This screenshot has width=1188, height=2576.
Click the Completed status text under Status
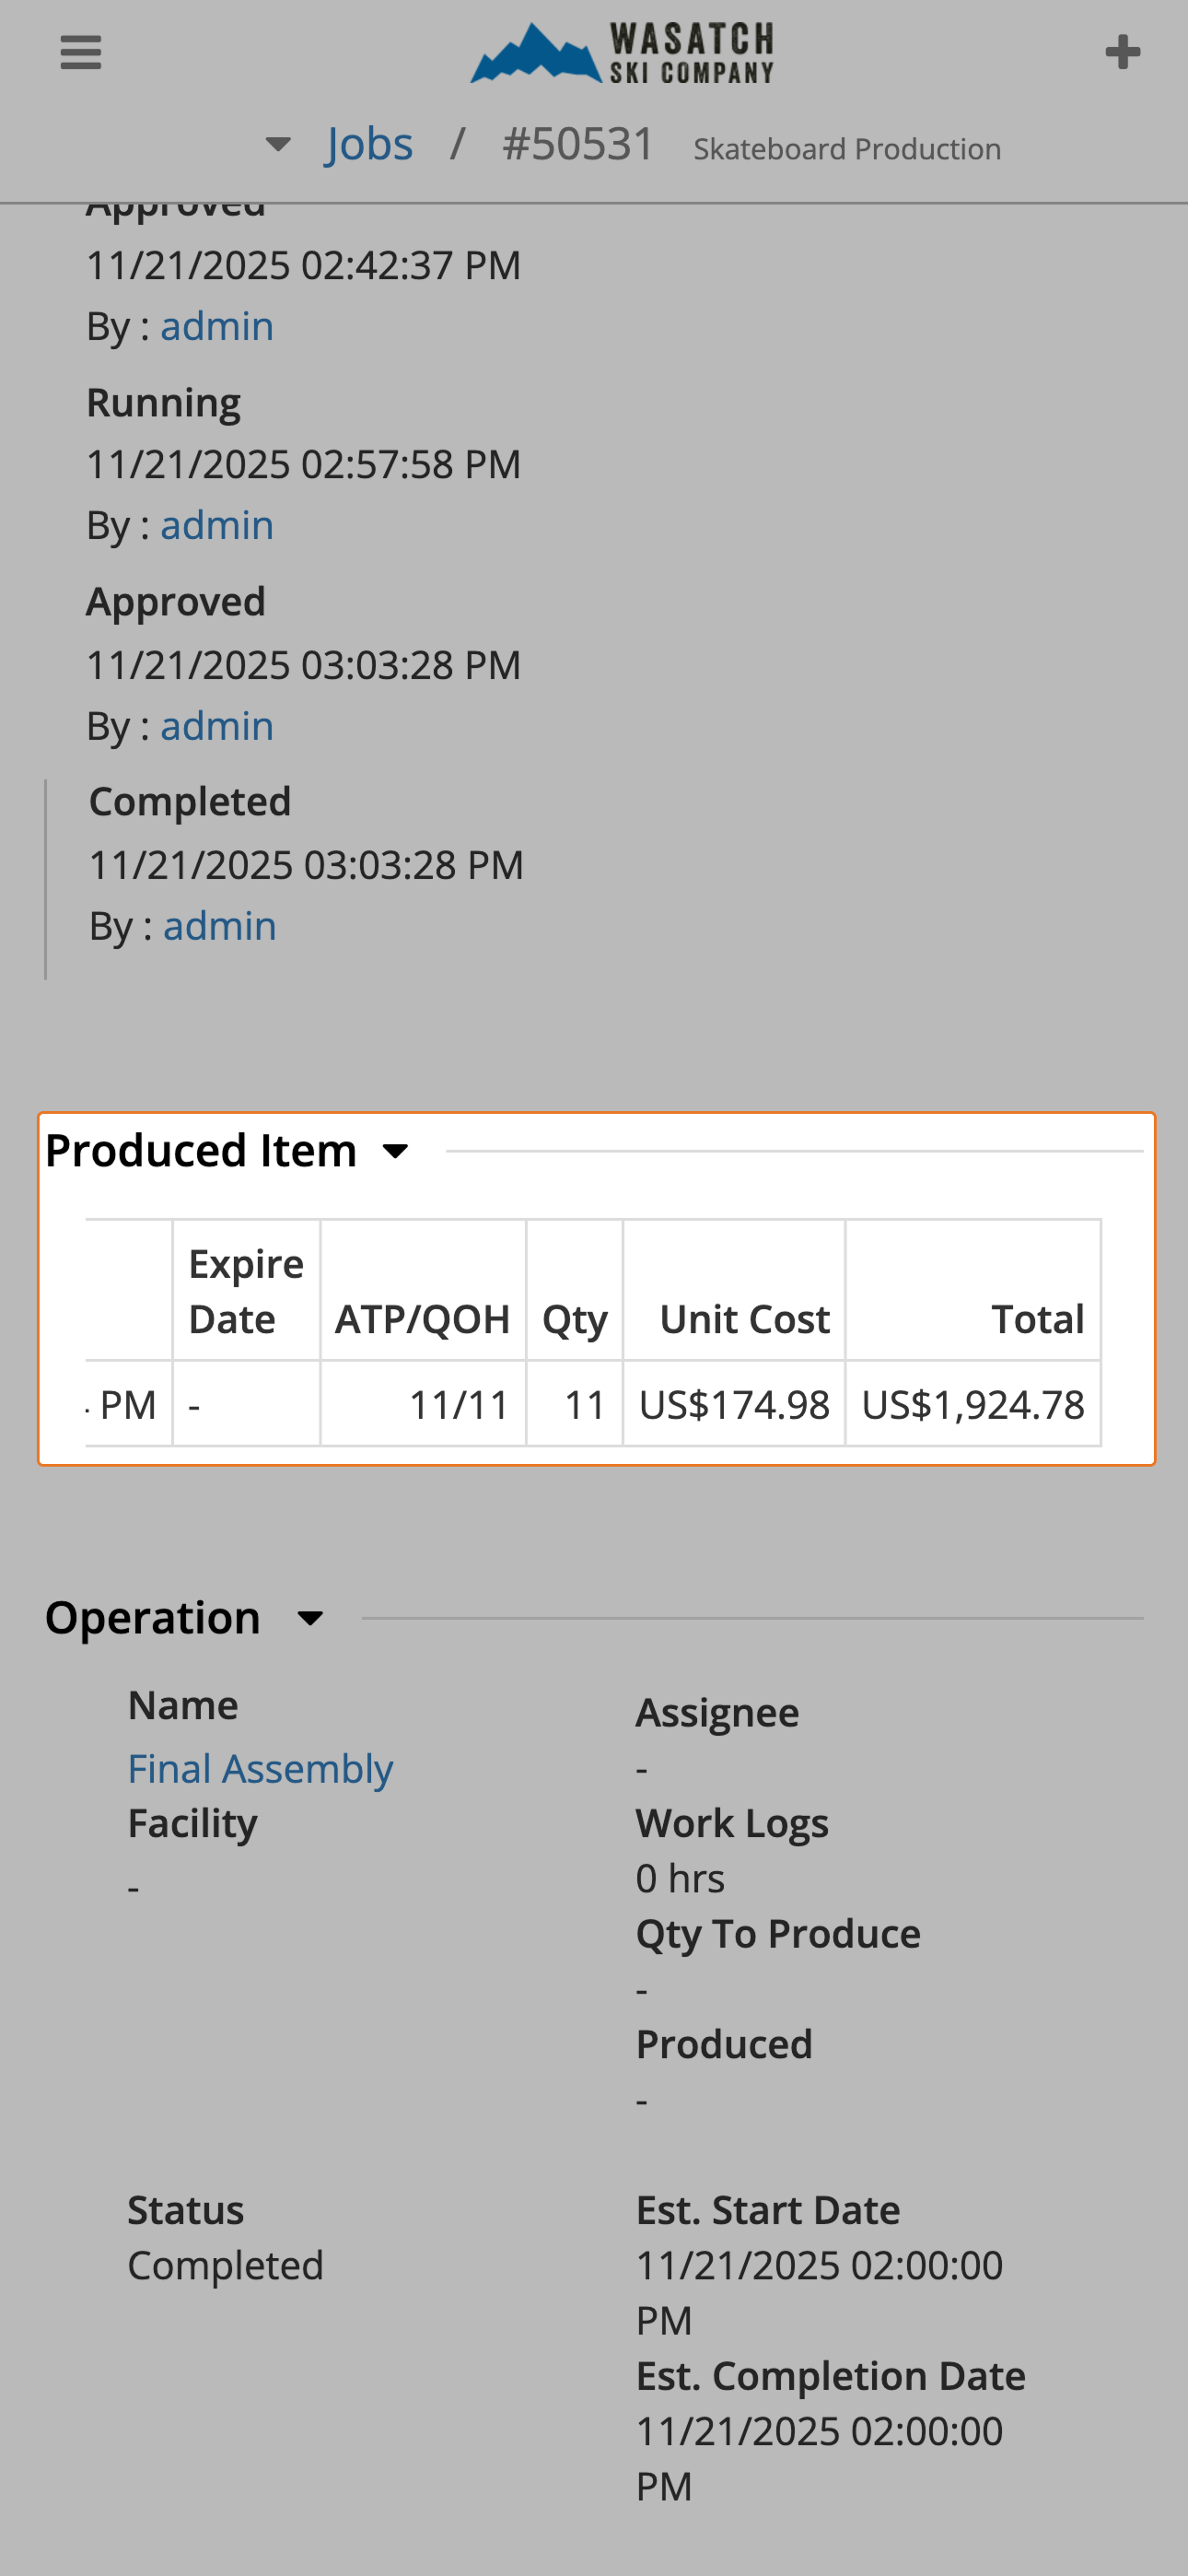pos(225,2266)
